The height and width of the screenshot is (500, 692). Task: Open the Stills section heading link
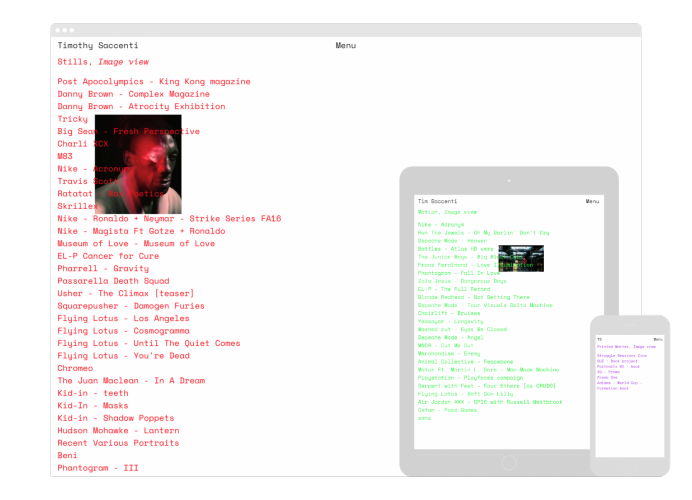[x=72, y=62]
